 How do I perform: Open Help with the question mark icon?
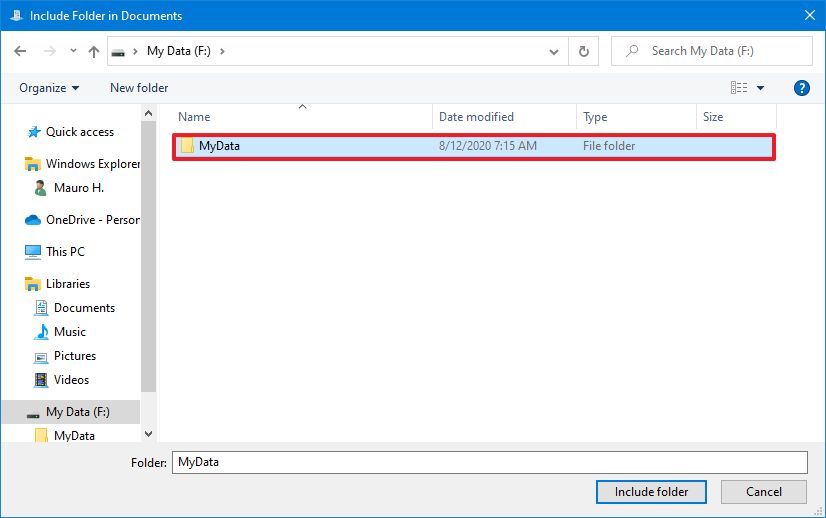point(802,88)
